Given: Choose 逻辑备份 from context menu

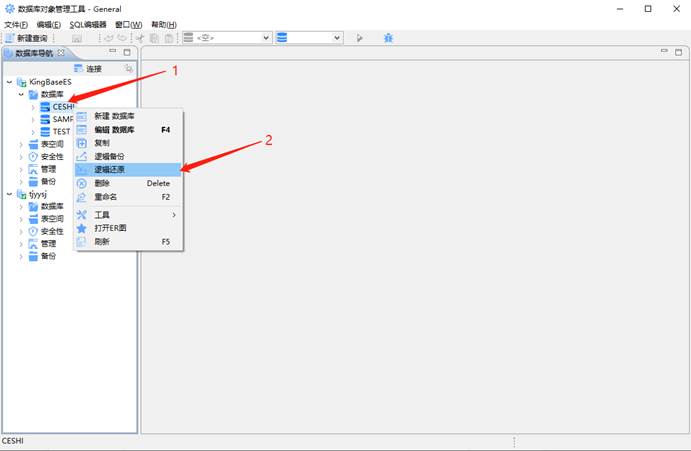Looking at the screenshot, I should click(128, 156).
